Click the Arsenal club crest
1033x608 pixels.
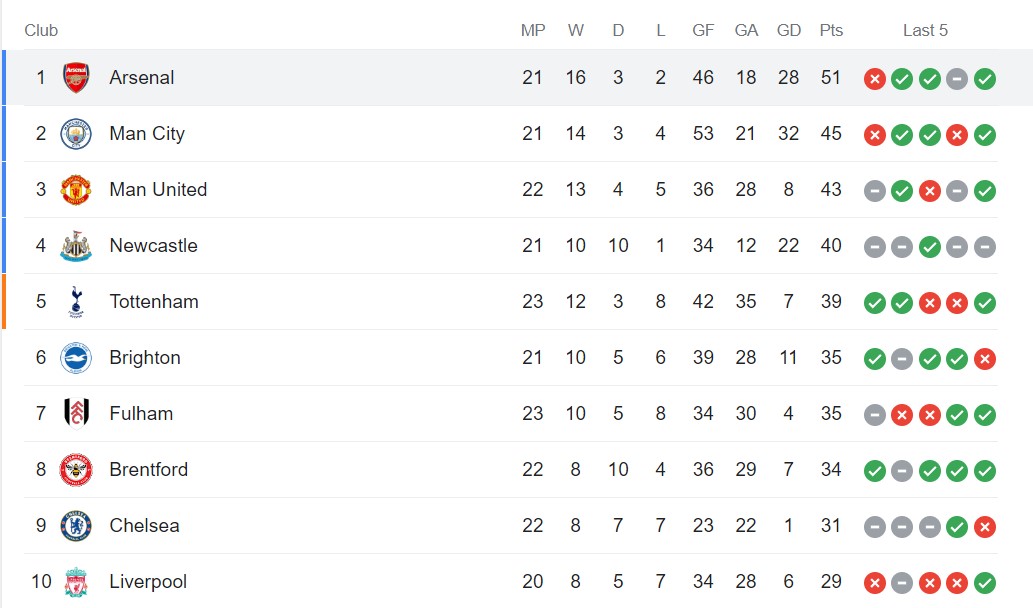[76, 78]
